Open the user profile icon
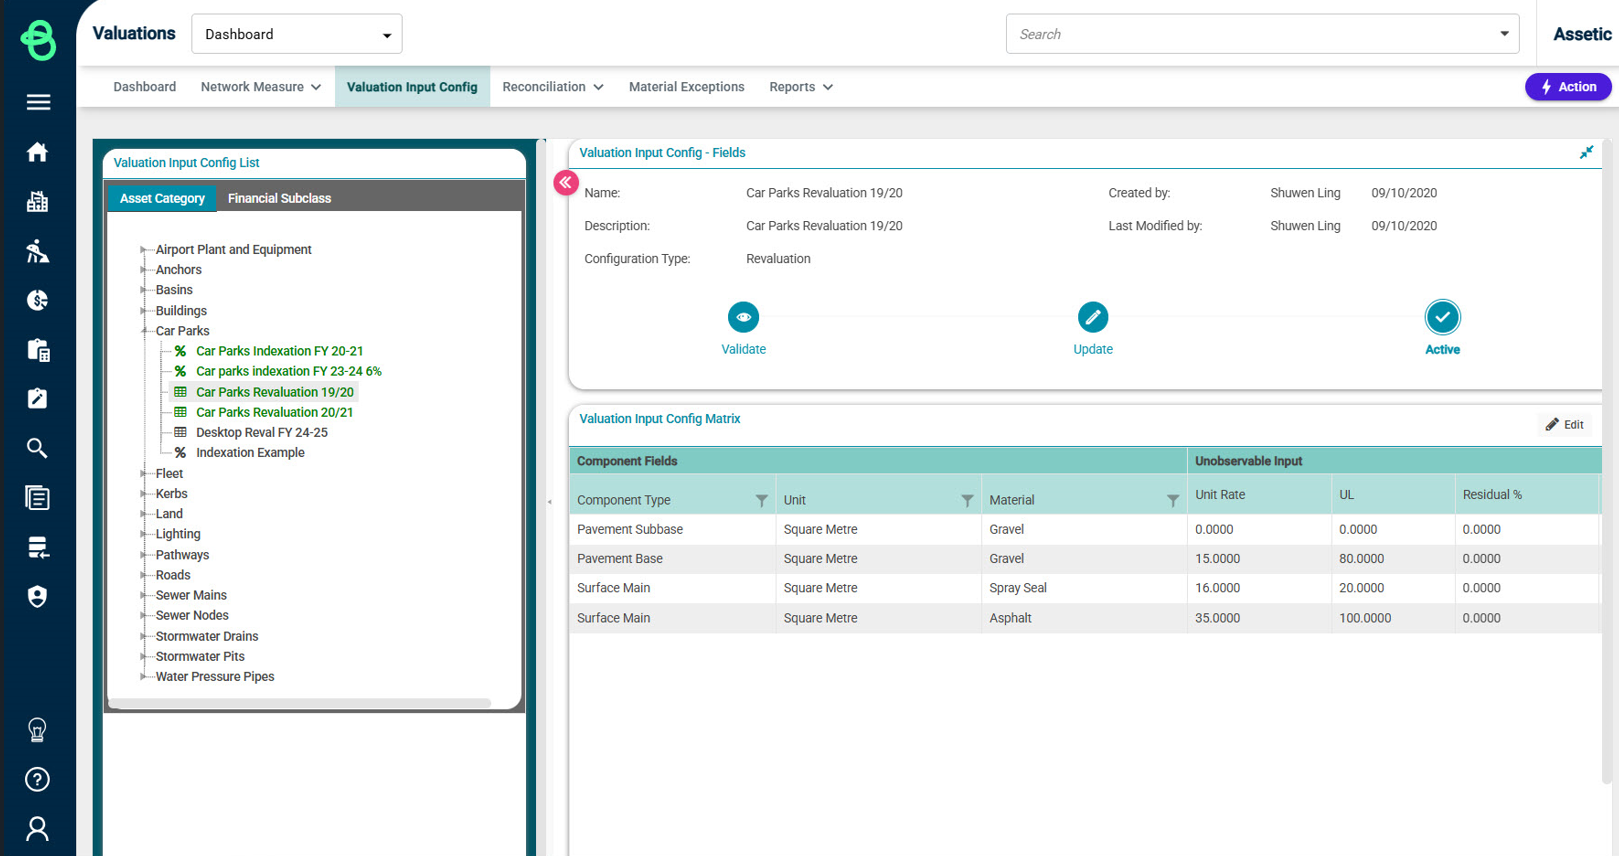Image resolution: width=1619 pixels, height=856 pixels. [x=37, y=829]
